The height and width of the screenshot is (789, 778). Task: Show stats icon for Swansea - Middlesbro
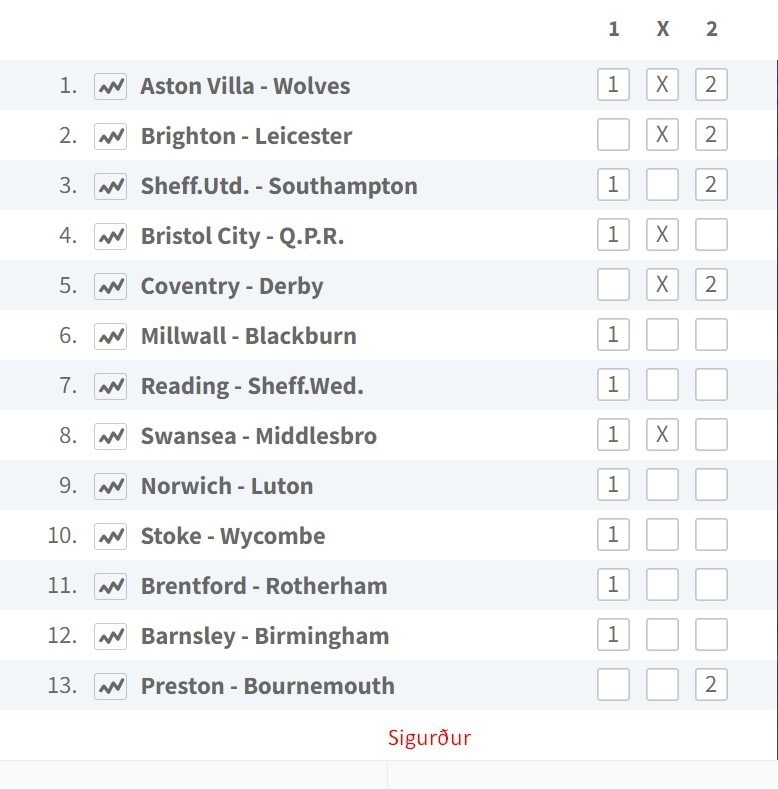click(110, 436)
